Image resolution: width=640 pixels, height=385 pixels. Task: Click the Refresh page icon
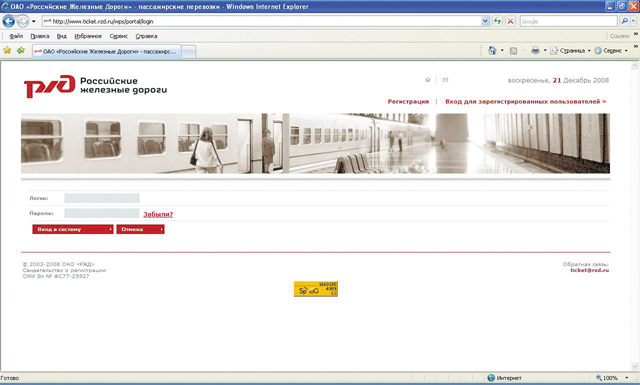497,21
